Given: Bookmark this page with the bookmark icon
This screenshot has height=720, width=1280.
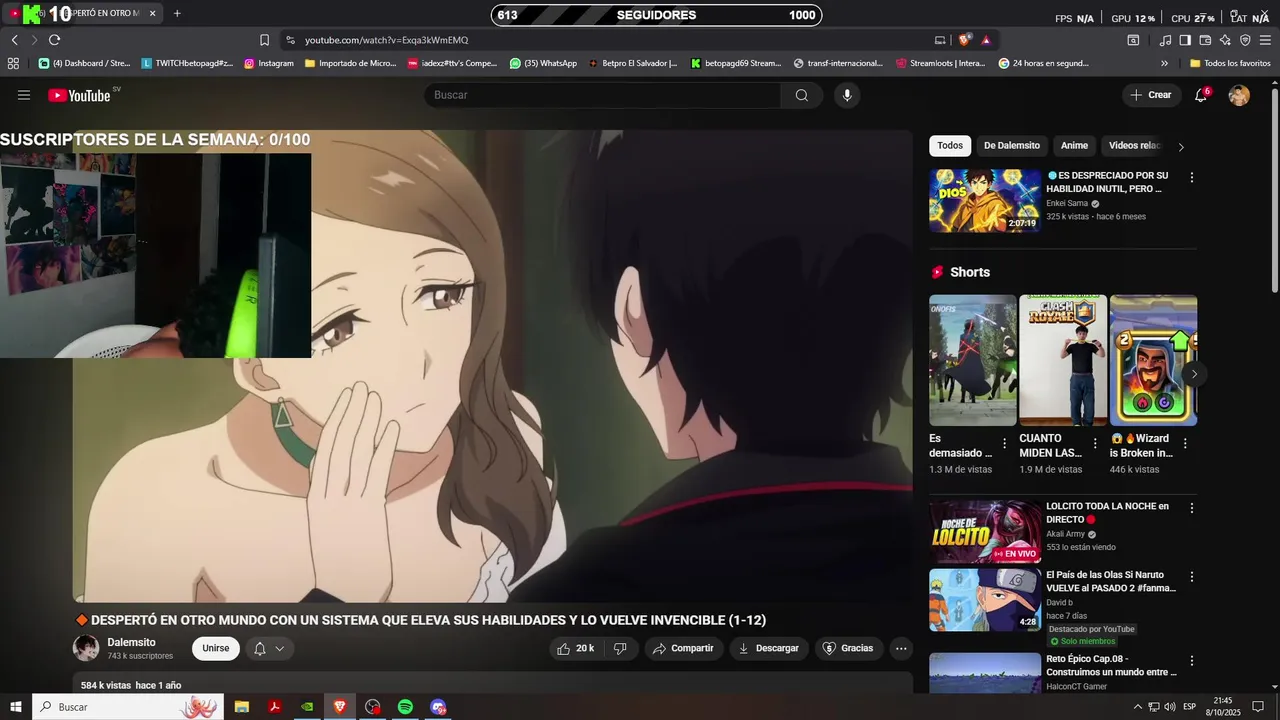Looking at the screenshot, I should (264, 40).
